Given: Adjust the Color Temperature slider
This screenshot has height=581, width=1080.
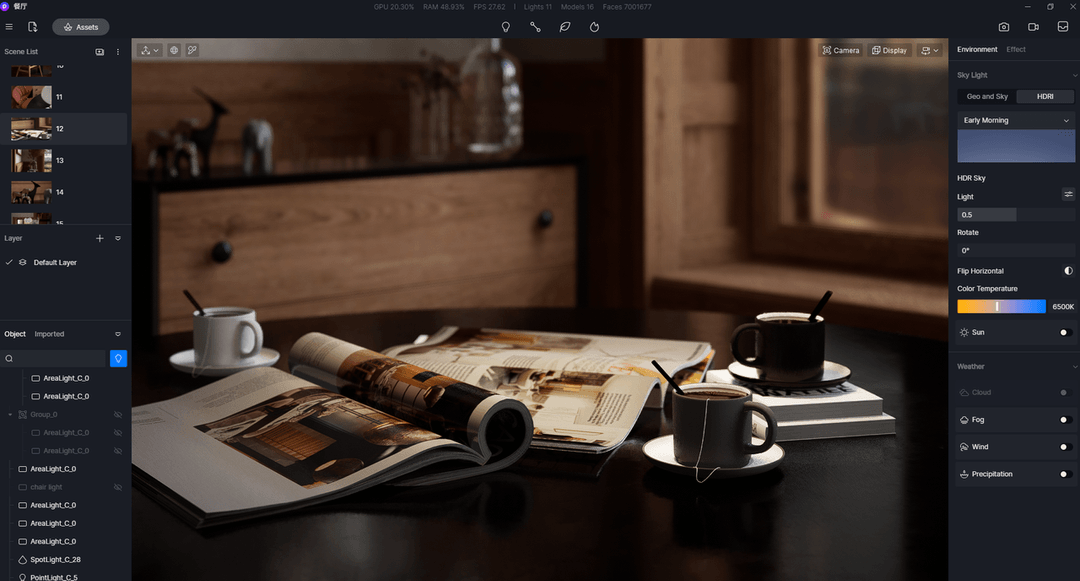Looking at the screenshot, I should (1001, 306).
